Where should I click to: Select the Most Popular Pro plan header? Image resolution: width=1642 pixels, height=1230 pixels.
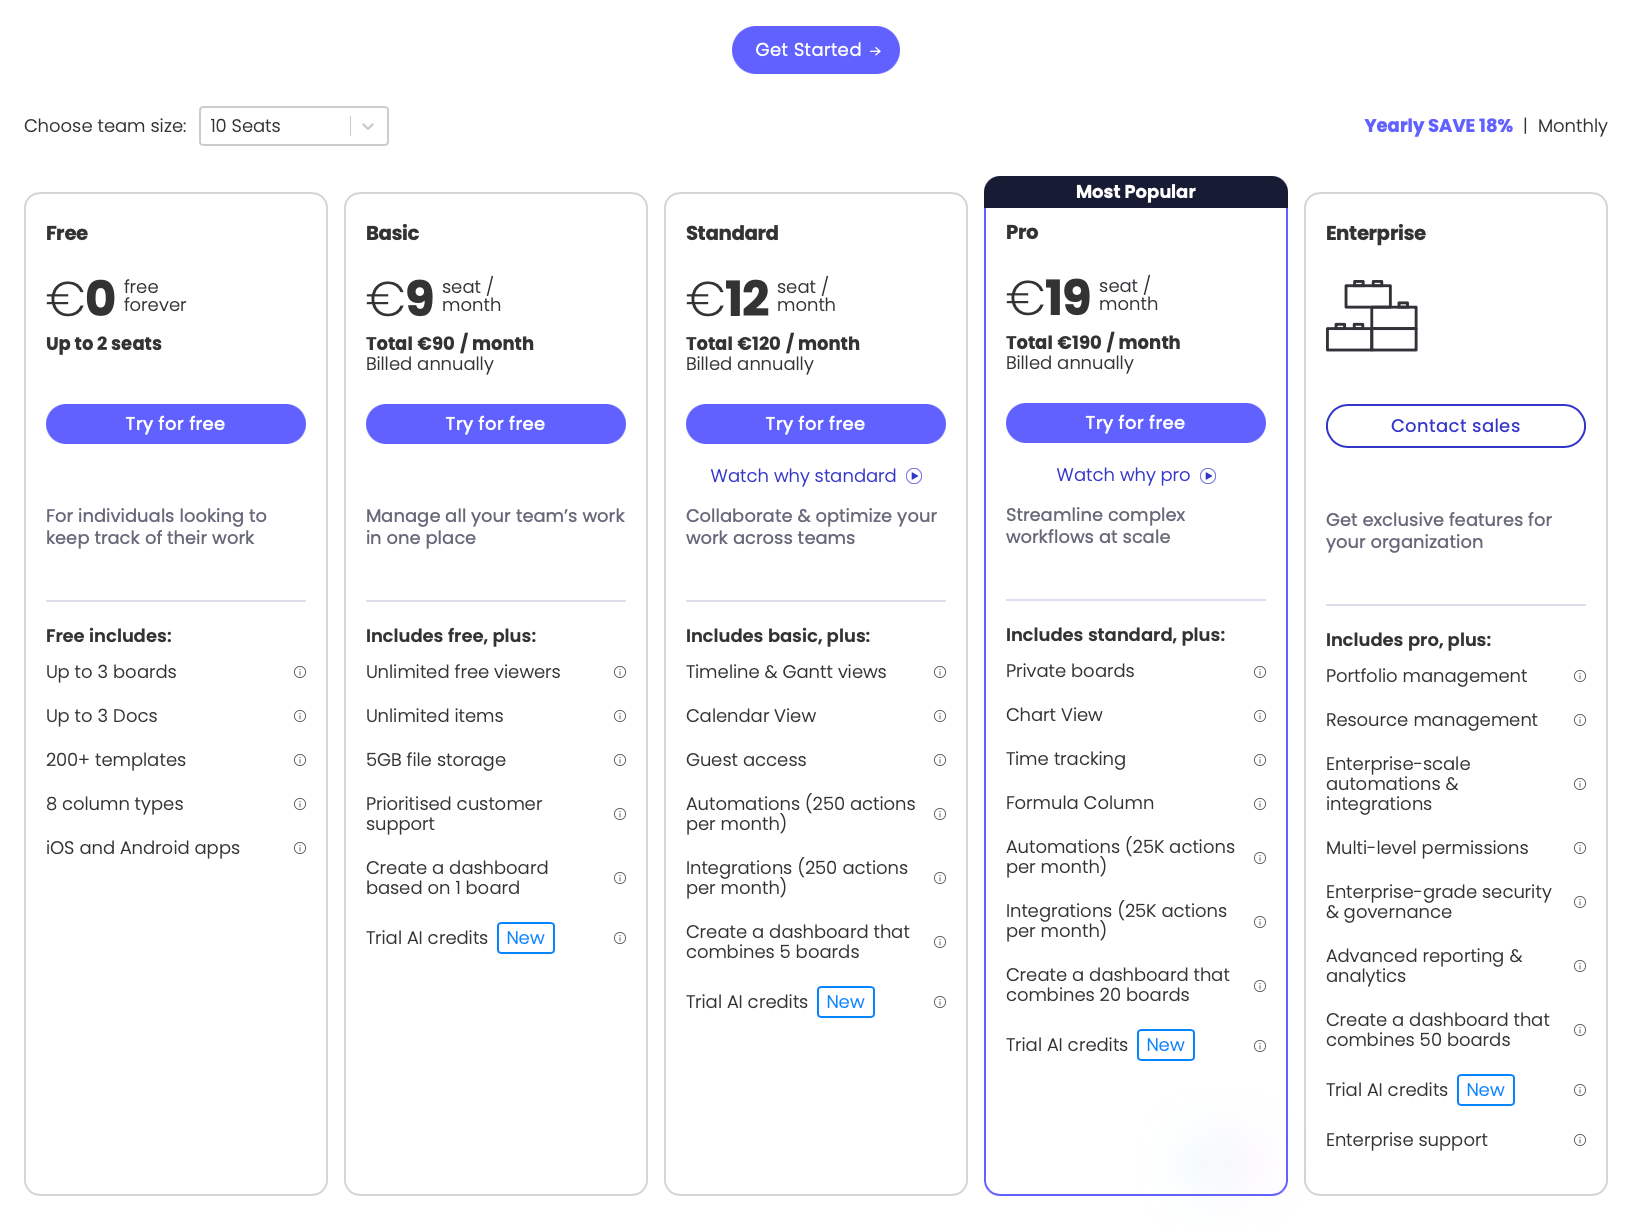click(1135, 191)
